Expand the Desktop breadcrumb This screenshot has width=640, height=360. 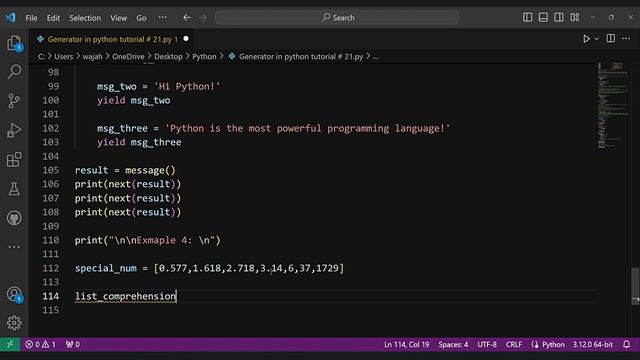pyautogui.click(x=168, y=57)
